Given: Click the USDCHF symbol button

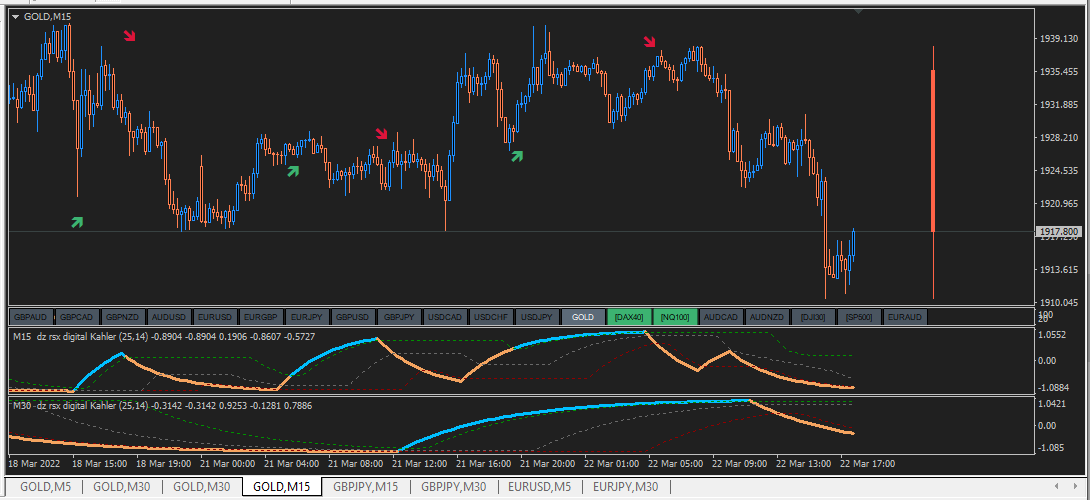Looking at the screenshot, I should [x=491, y=317].
